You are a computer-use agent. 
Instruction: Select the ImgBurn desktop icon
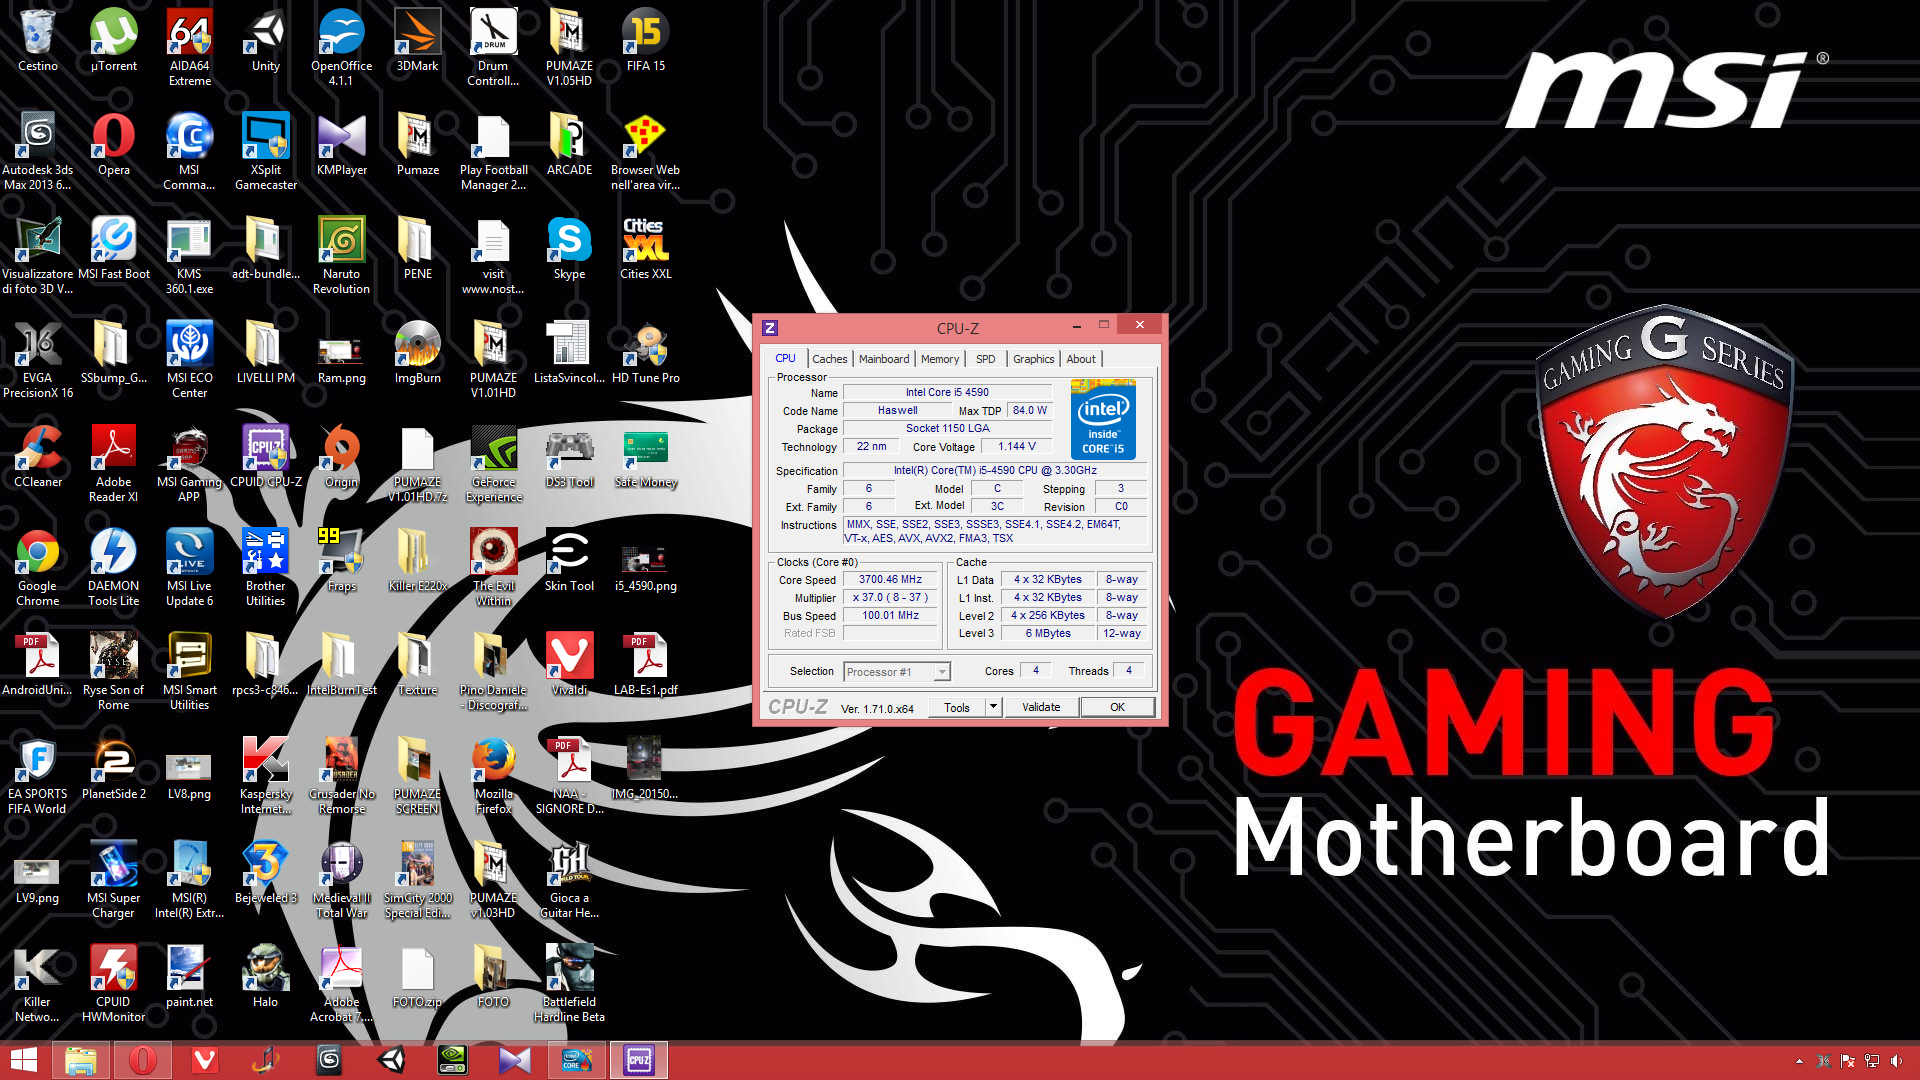[x=417, y=352]
